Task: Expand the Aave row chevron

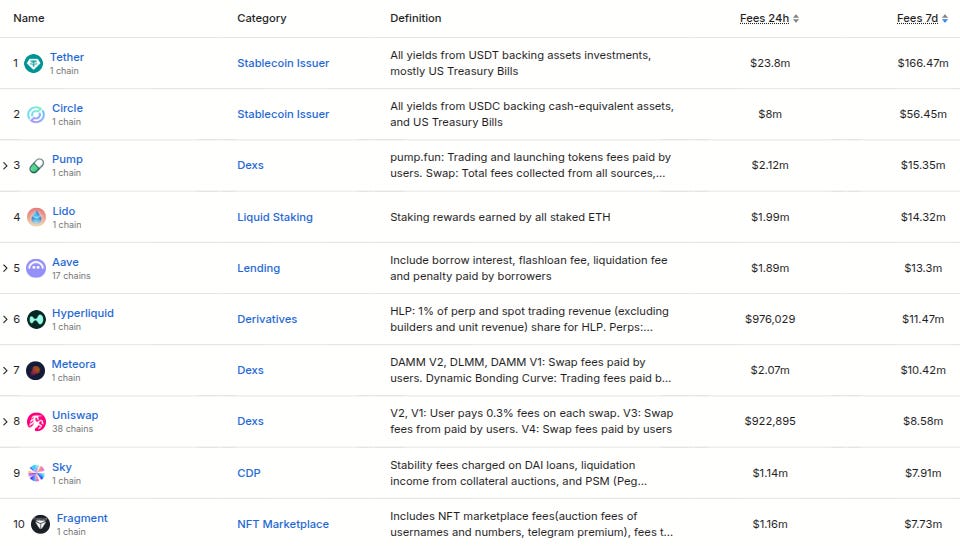Action: (6, 269)
